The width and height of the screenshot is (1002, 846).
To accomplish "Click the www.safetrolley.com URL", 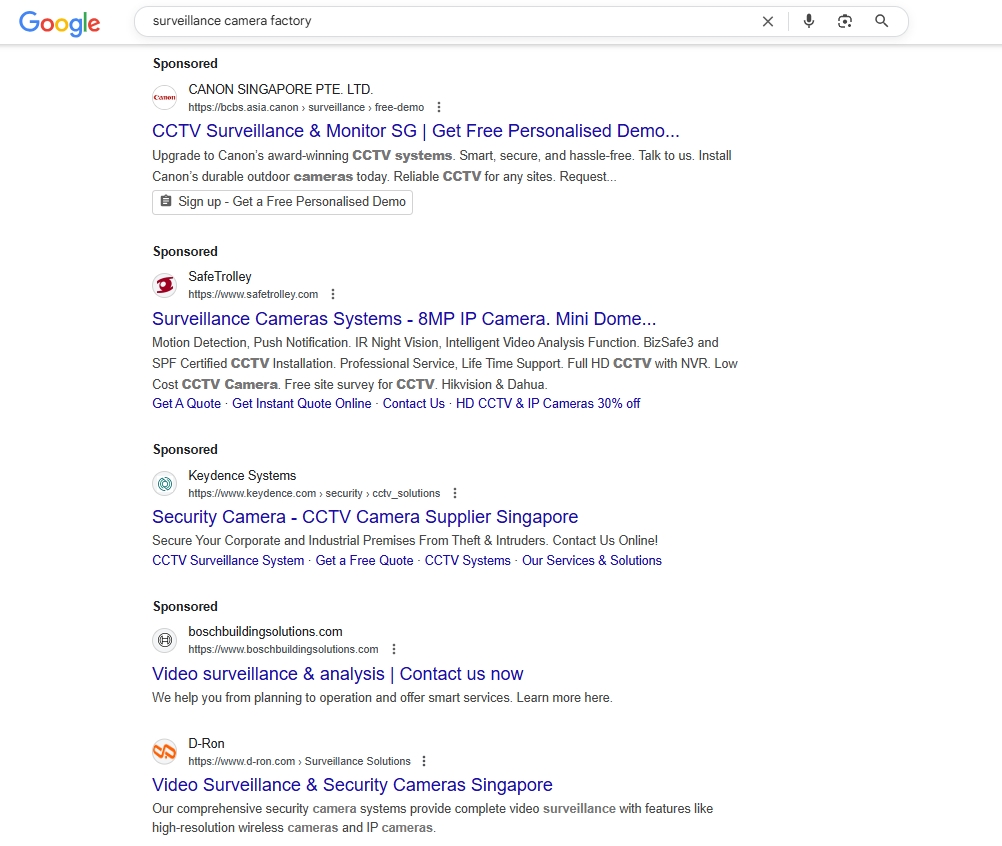I will (253, 294).
